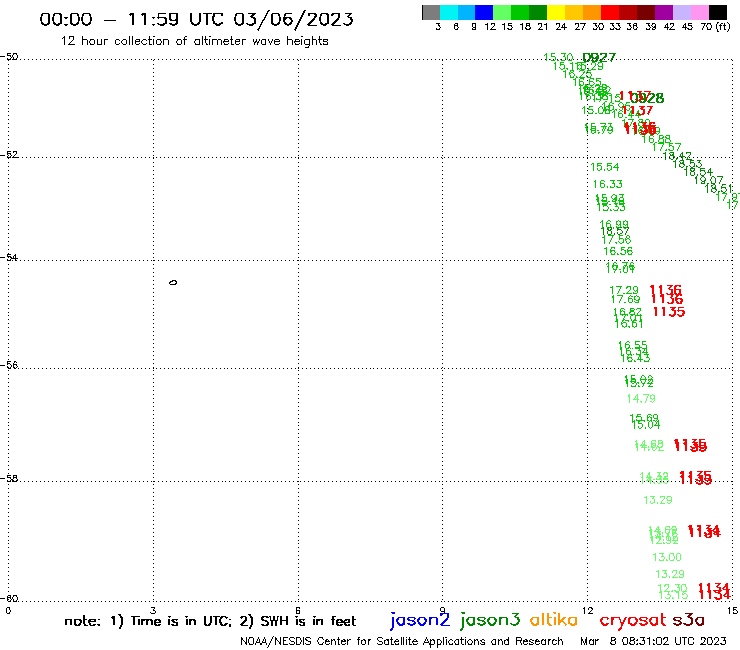Click the 'jason3' satellite label
This screenshot has width=740, height=650.
coord(490,620)
